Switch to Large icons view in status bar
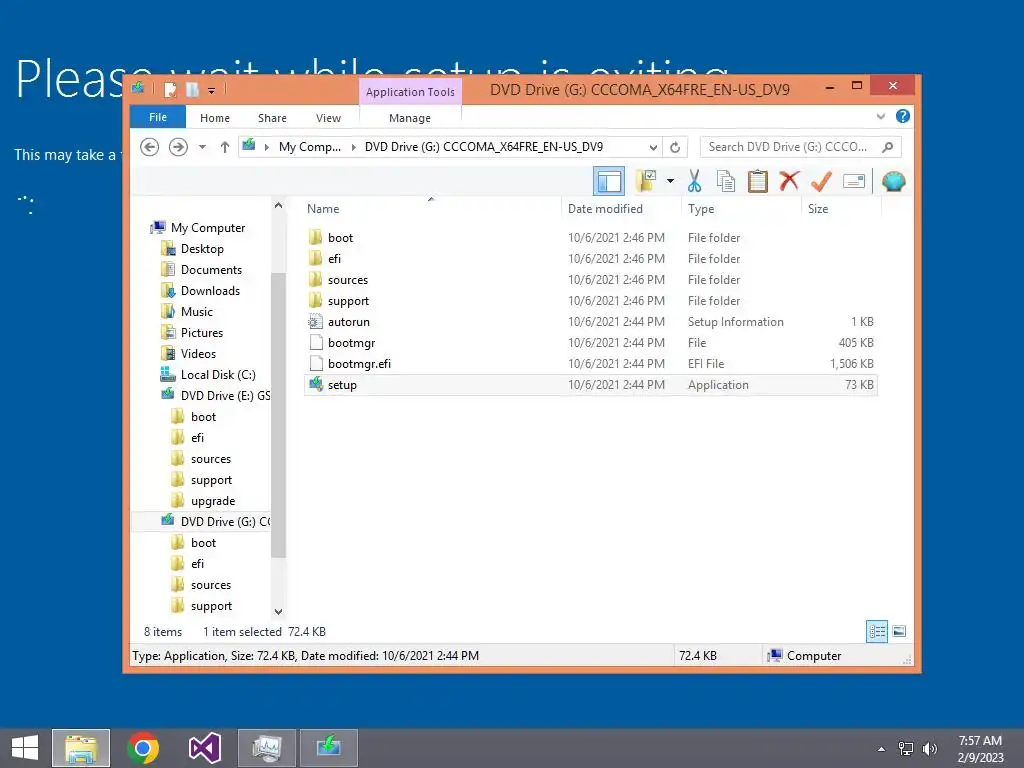 (x=899, y=631)
